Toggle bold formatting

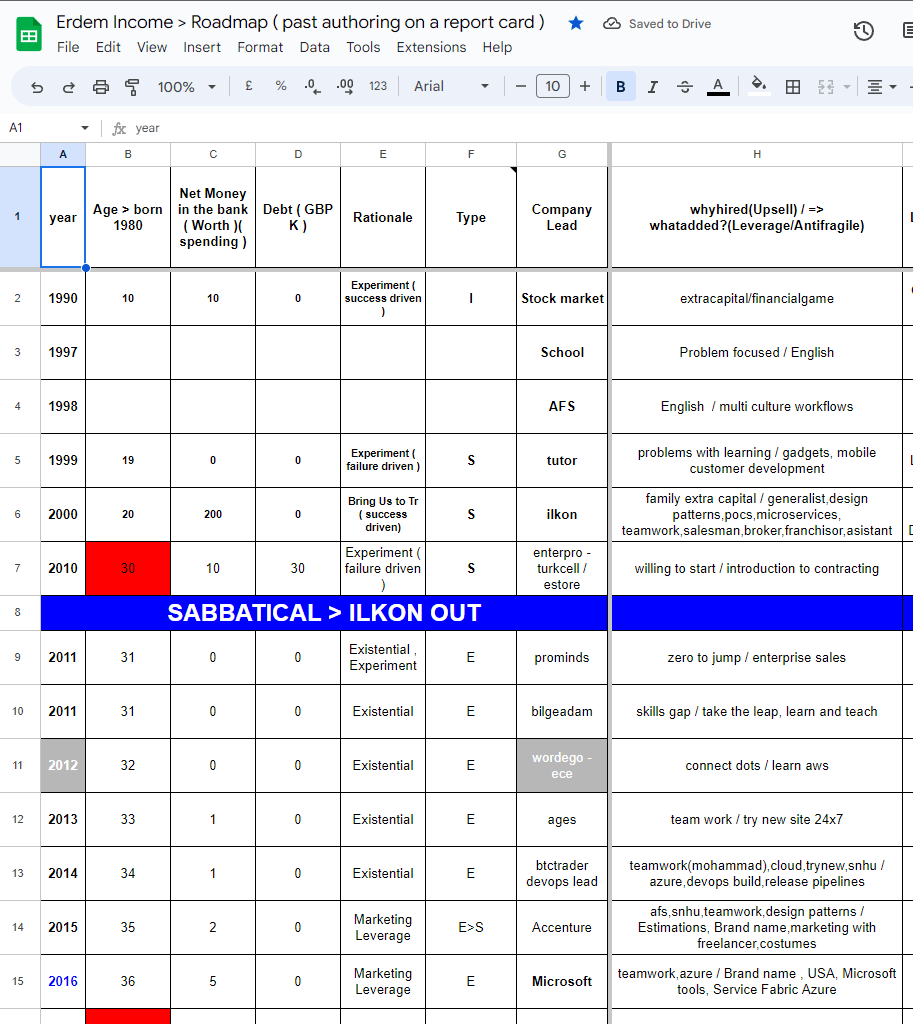pos(620,86)
